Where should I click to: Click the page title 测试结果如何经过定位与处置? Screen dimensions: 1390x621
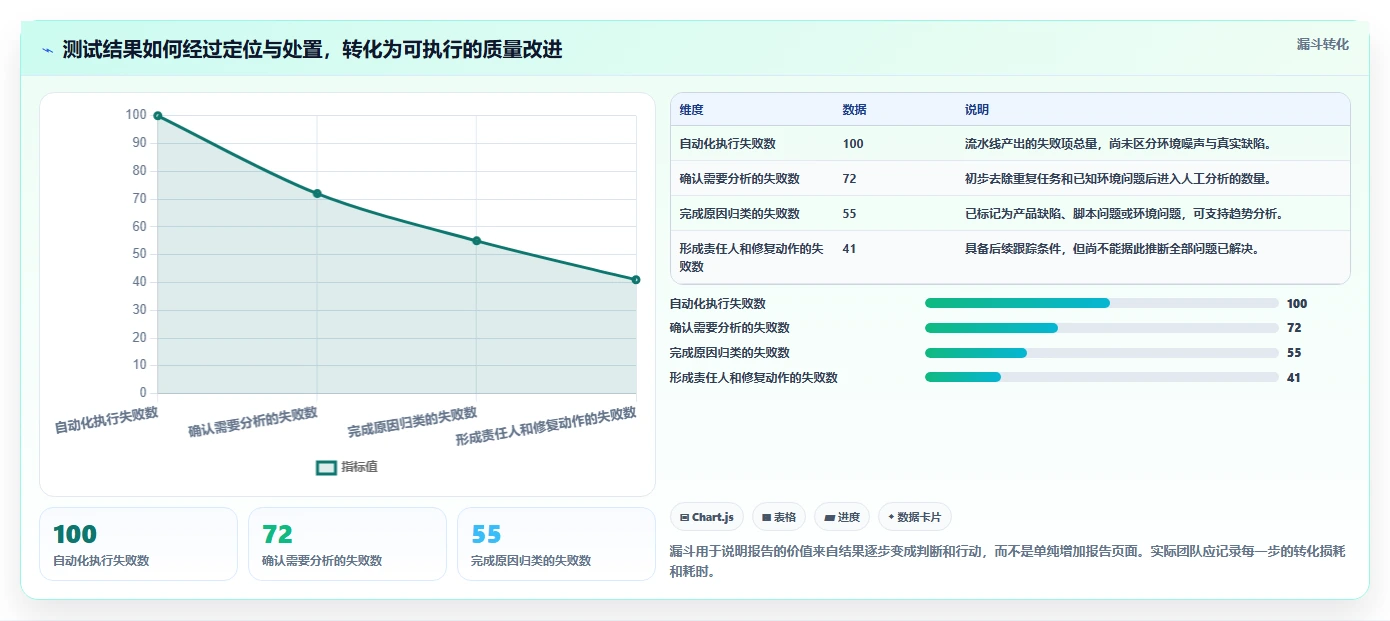[312, 49]
